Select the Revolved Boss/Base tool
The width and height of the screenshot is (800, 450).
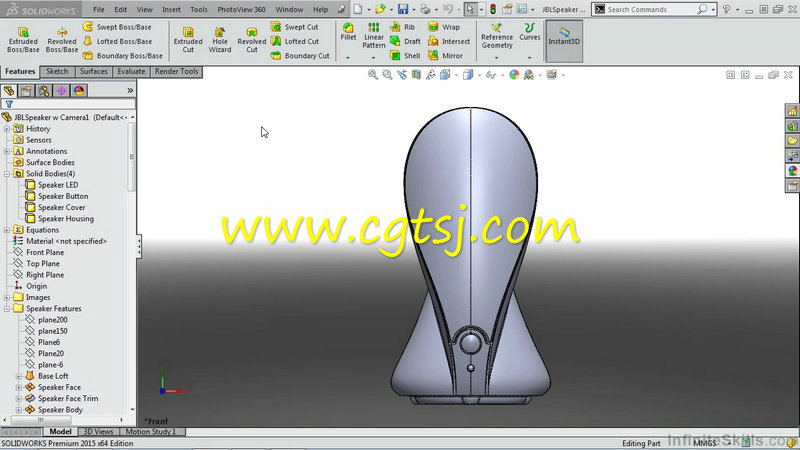point(62,40)
